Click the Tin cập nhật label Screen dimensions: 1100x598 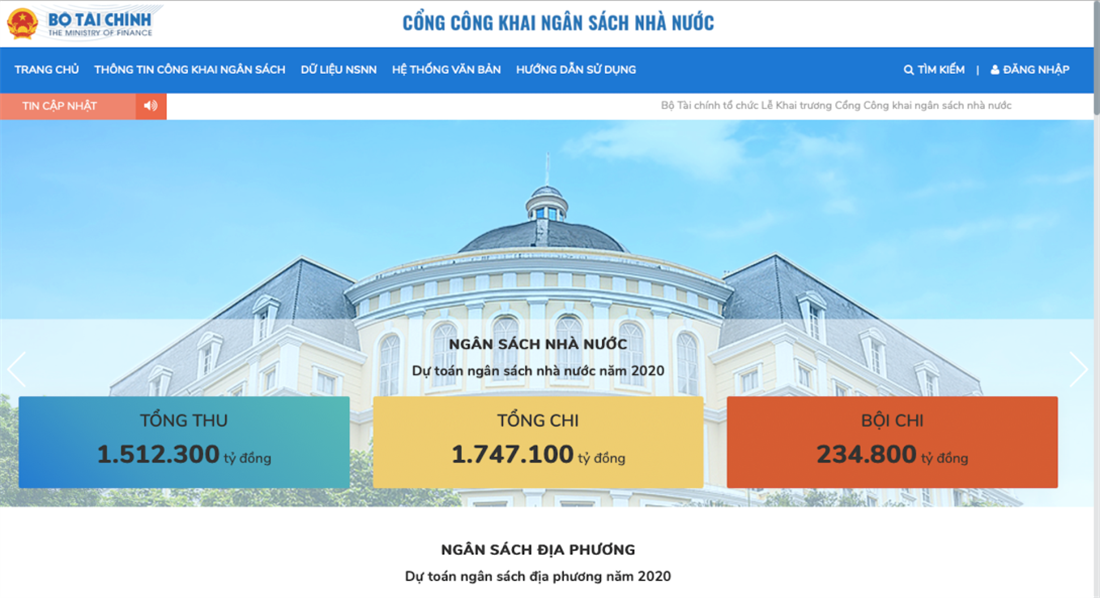(x=60, y=106)
